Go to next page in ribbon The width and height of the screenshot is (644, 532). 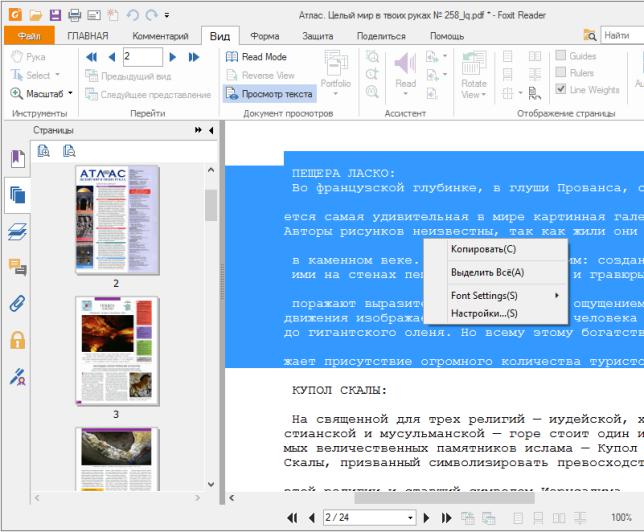point(173,57)
